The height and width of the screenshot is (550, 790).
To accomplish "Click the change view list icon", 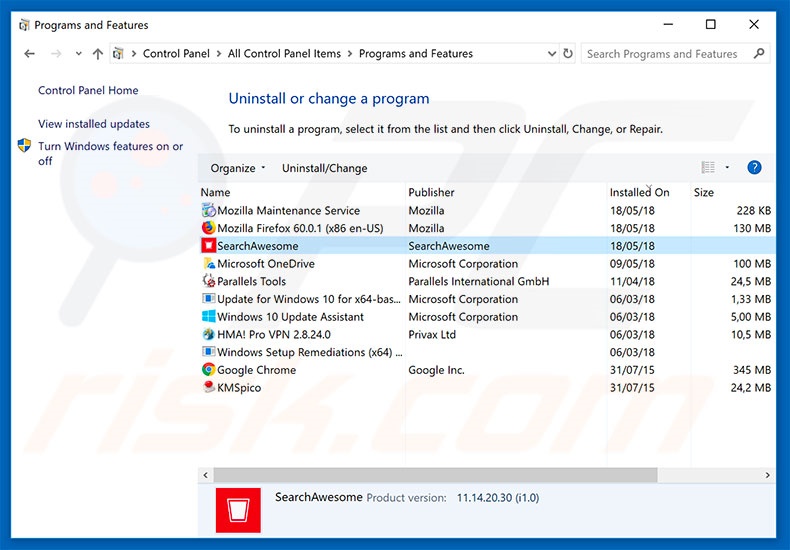I will coord(708,167).
